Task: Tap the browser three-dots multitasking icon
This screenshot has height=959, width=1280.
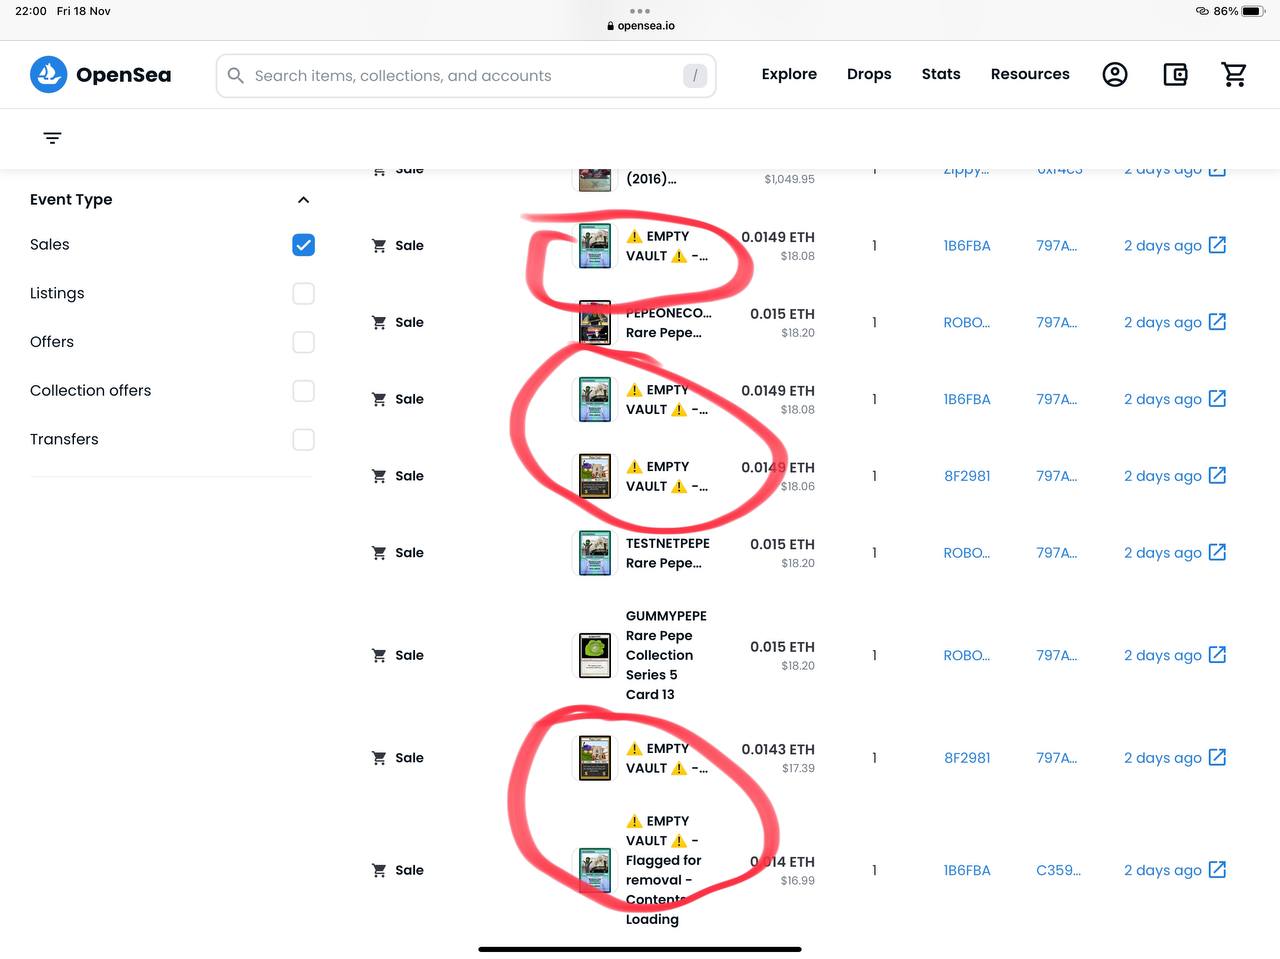Action: pyautogui.click(x=640, y=11)
